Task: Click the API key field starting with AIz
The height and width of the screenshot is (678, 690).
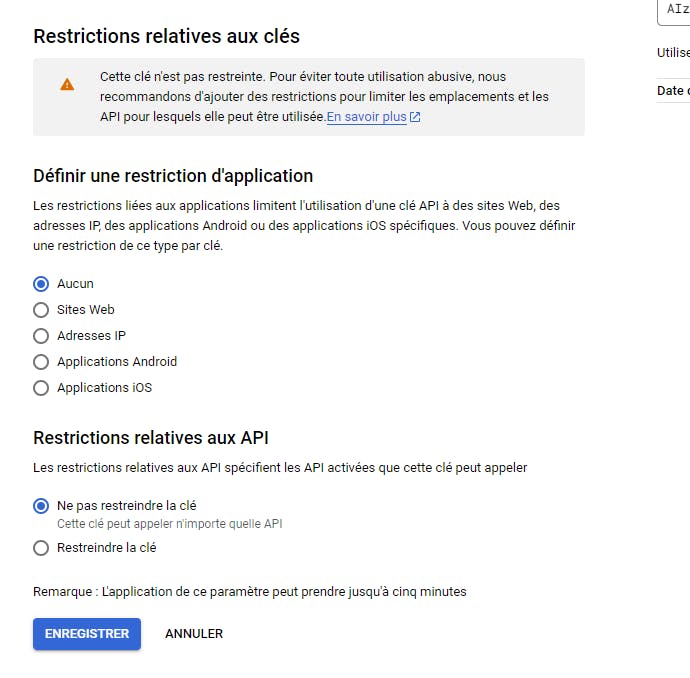Action: click(675, 10)
